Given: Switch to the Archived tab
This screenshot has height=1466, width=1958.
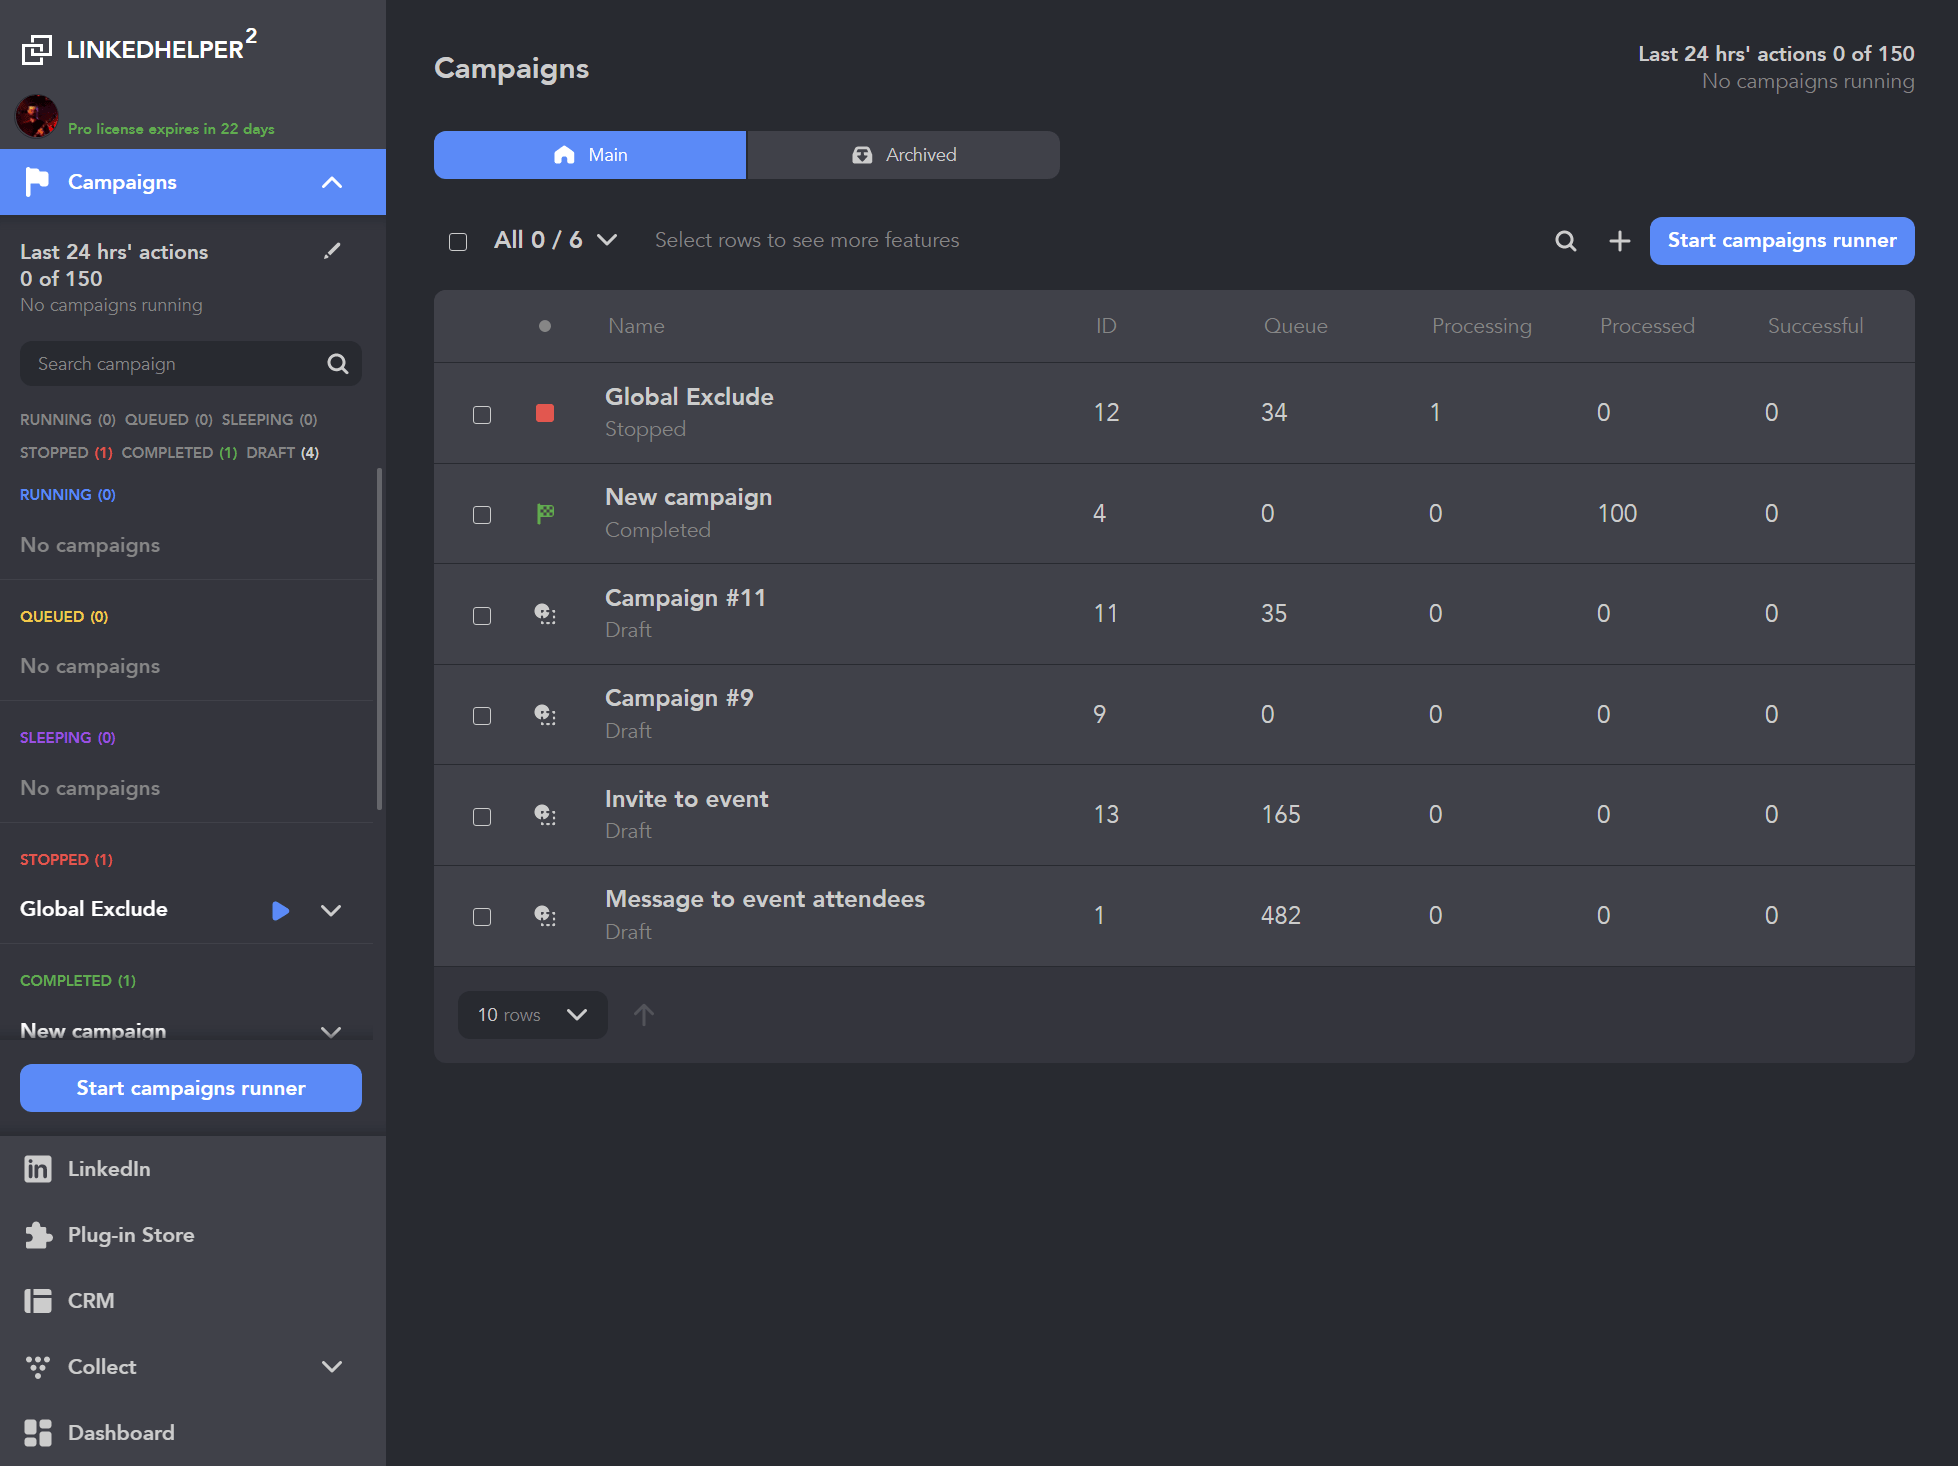Looking at the screenshot, I should (903, 155).
